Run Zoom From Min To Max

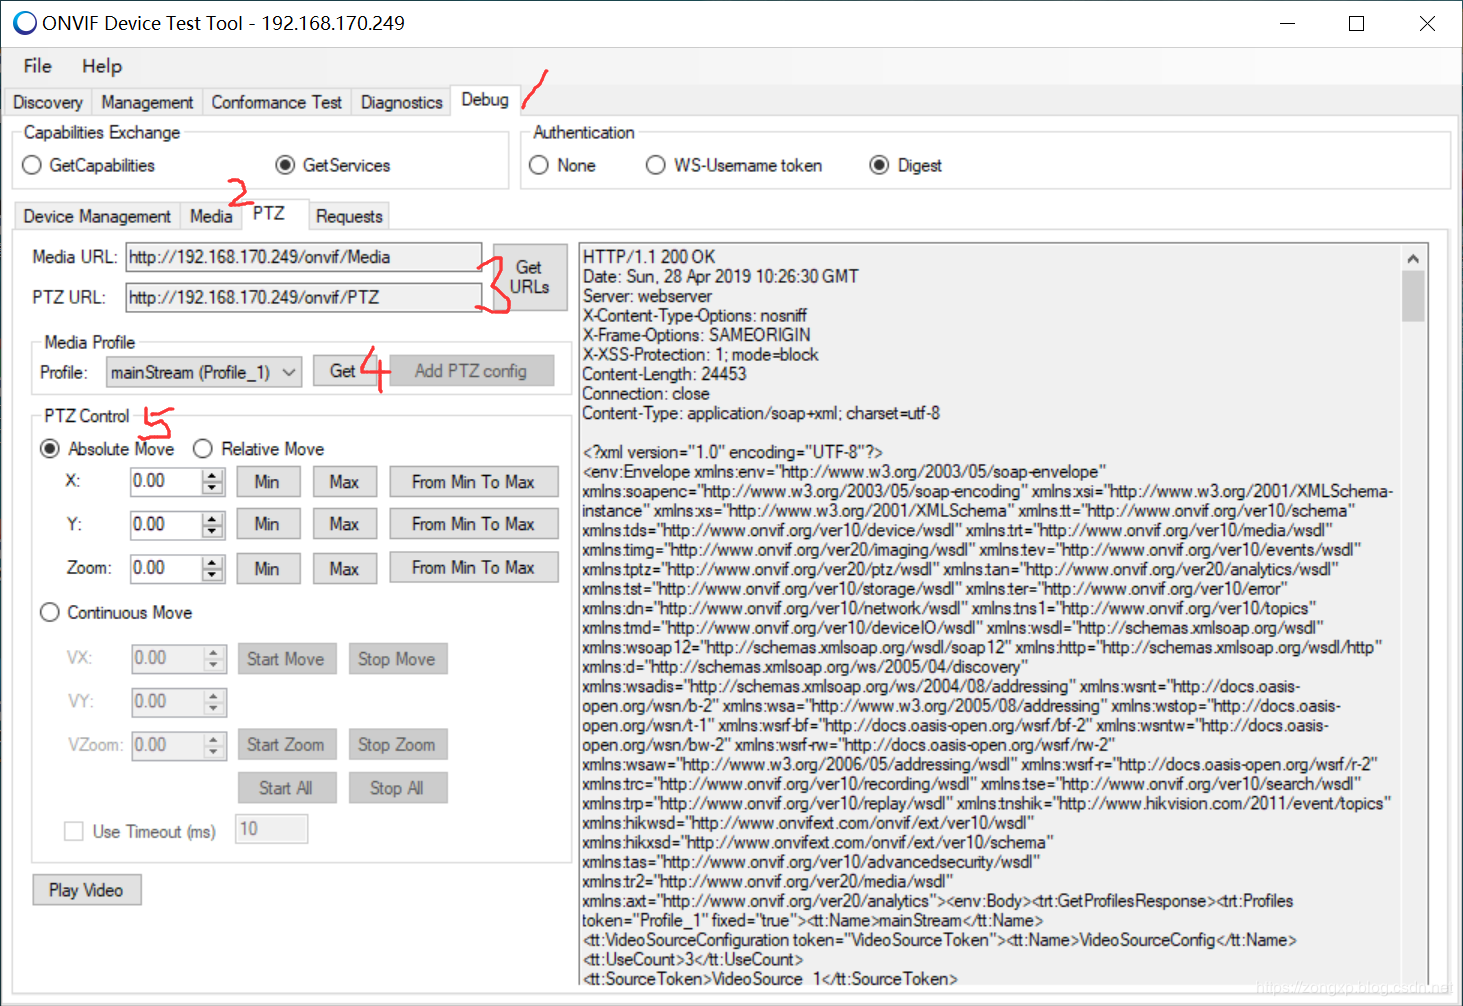pyautogui.click(x=473, y=568)
